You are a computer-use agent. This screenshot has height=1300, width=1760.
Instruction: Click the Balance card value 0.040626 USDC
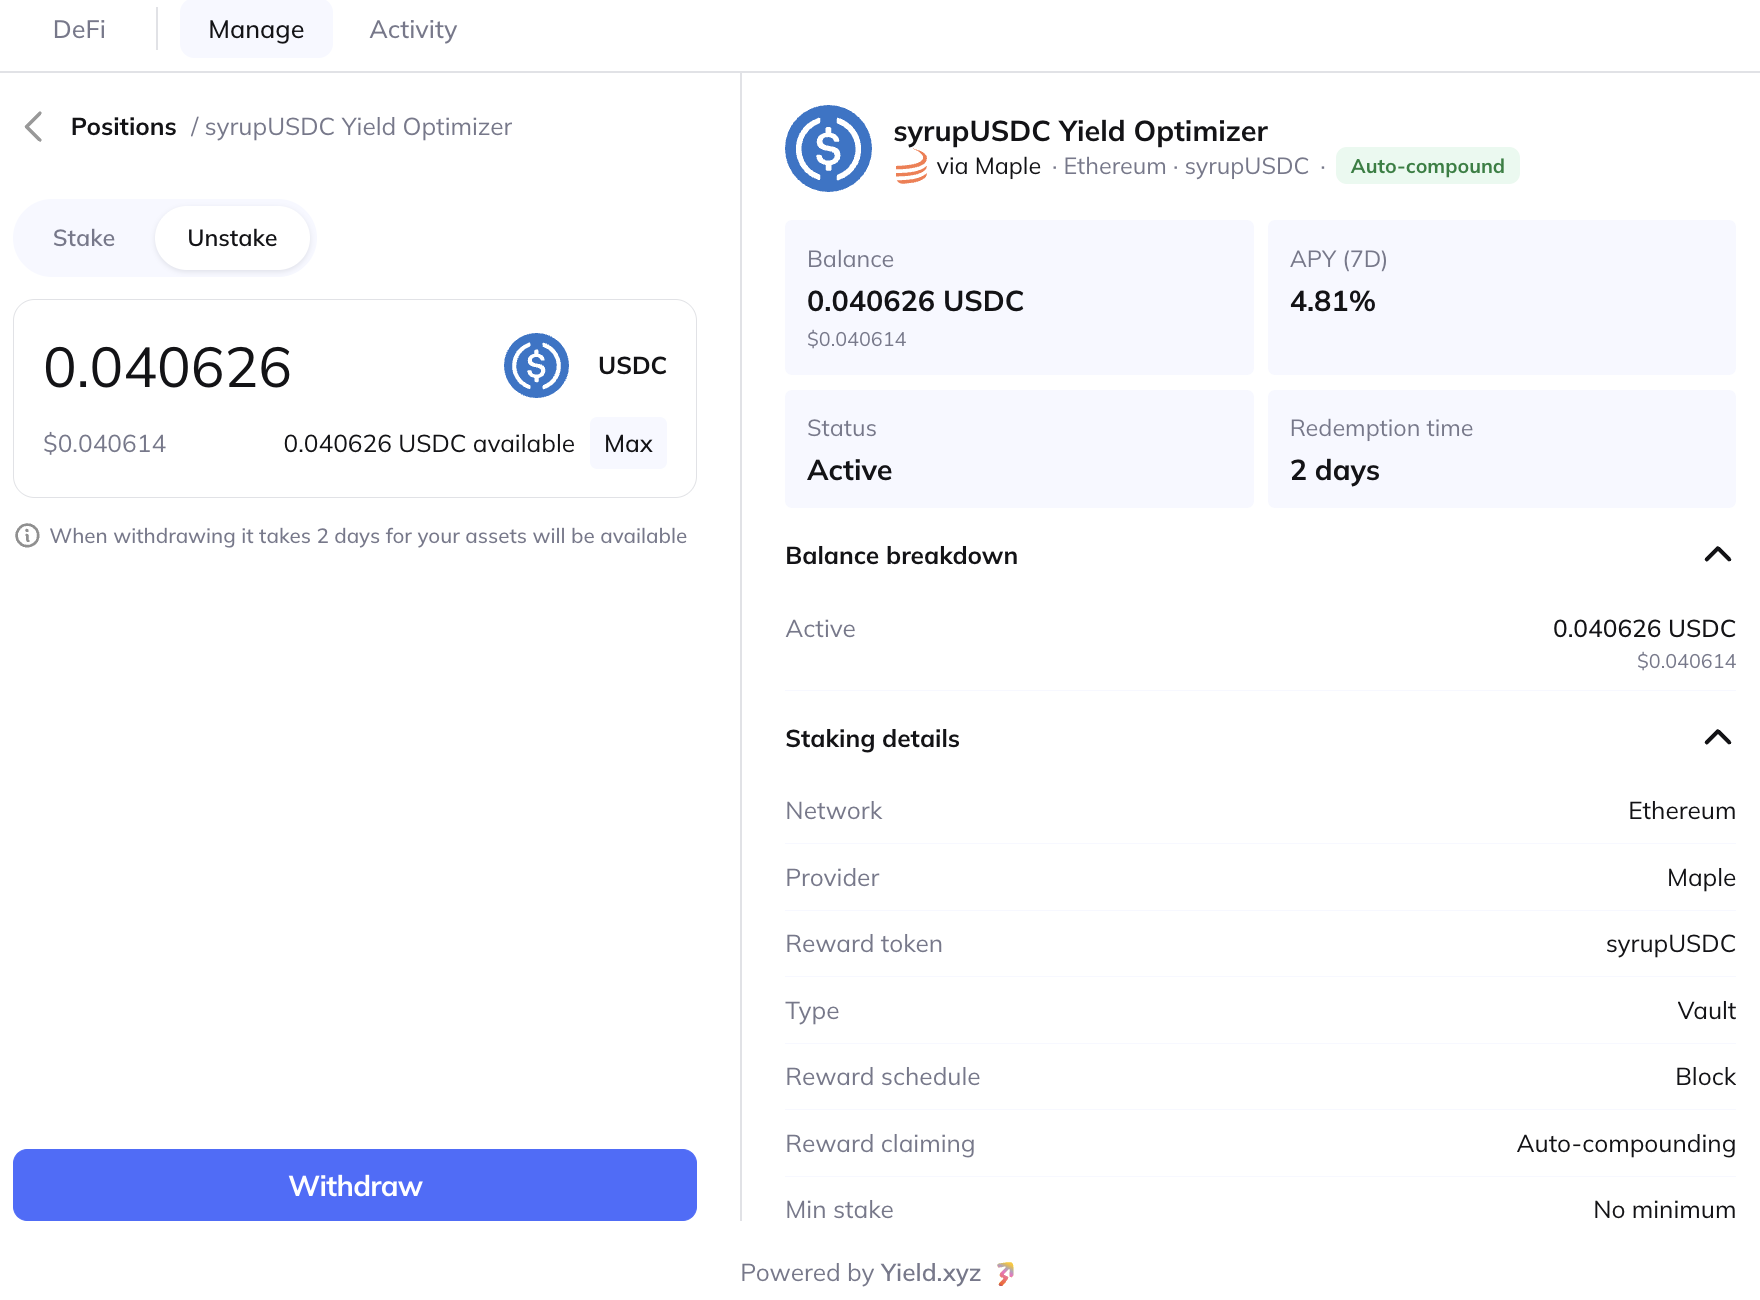[915, 301]
